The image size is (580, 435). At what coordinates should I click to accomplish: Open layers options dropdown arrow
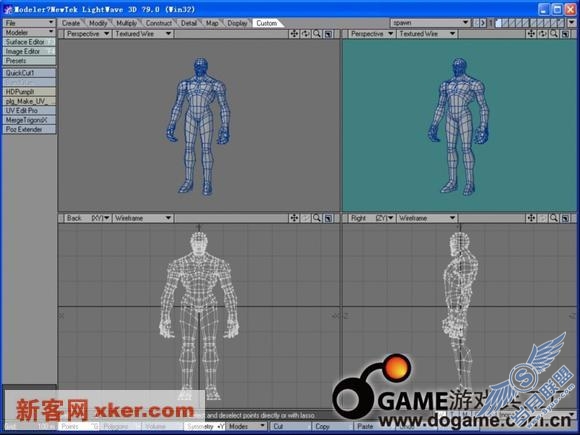(x=571, y=23)
